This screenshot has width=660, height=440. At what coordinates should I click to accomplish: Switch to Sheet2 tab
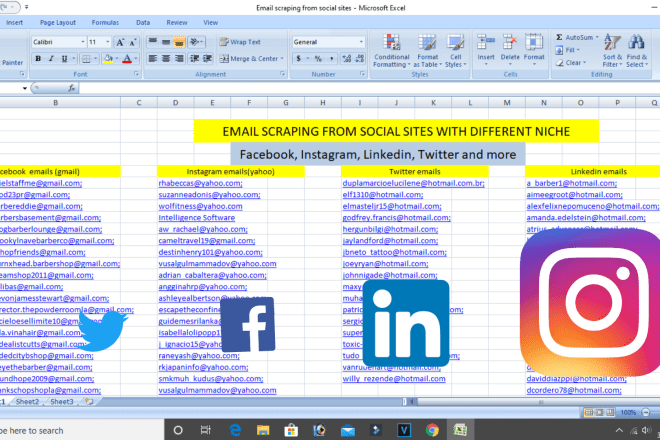(x=27, y=402)
